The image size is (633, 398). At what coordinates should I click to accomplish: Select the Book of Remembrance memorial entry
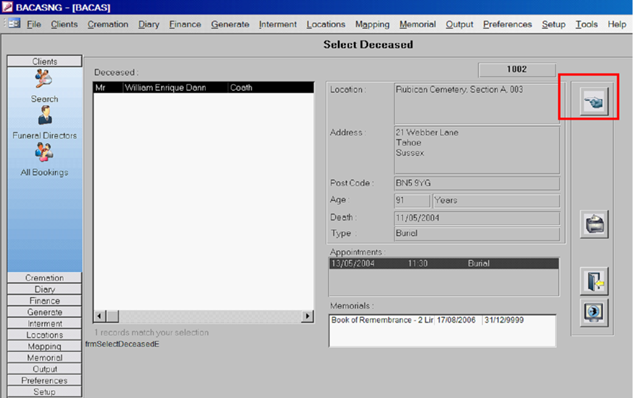pos(442,320)
